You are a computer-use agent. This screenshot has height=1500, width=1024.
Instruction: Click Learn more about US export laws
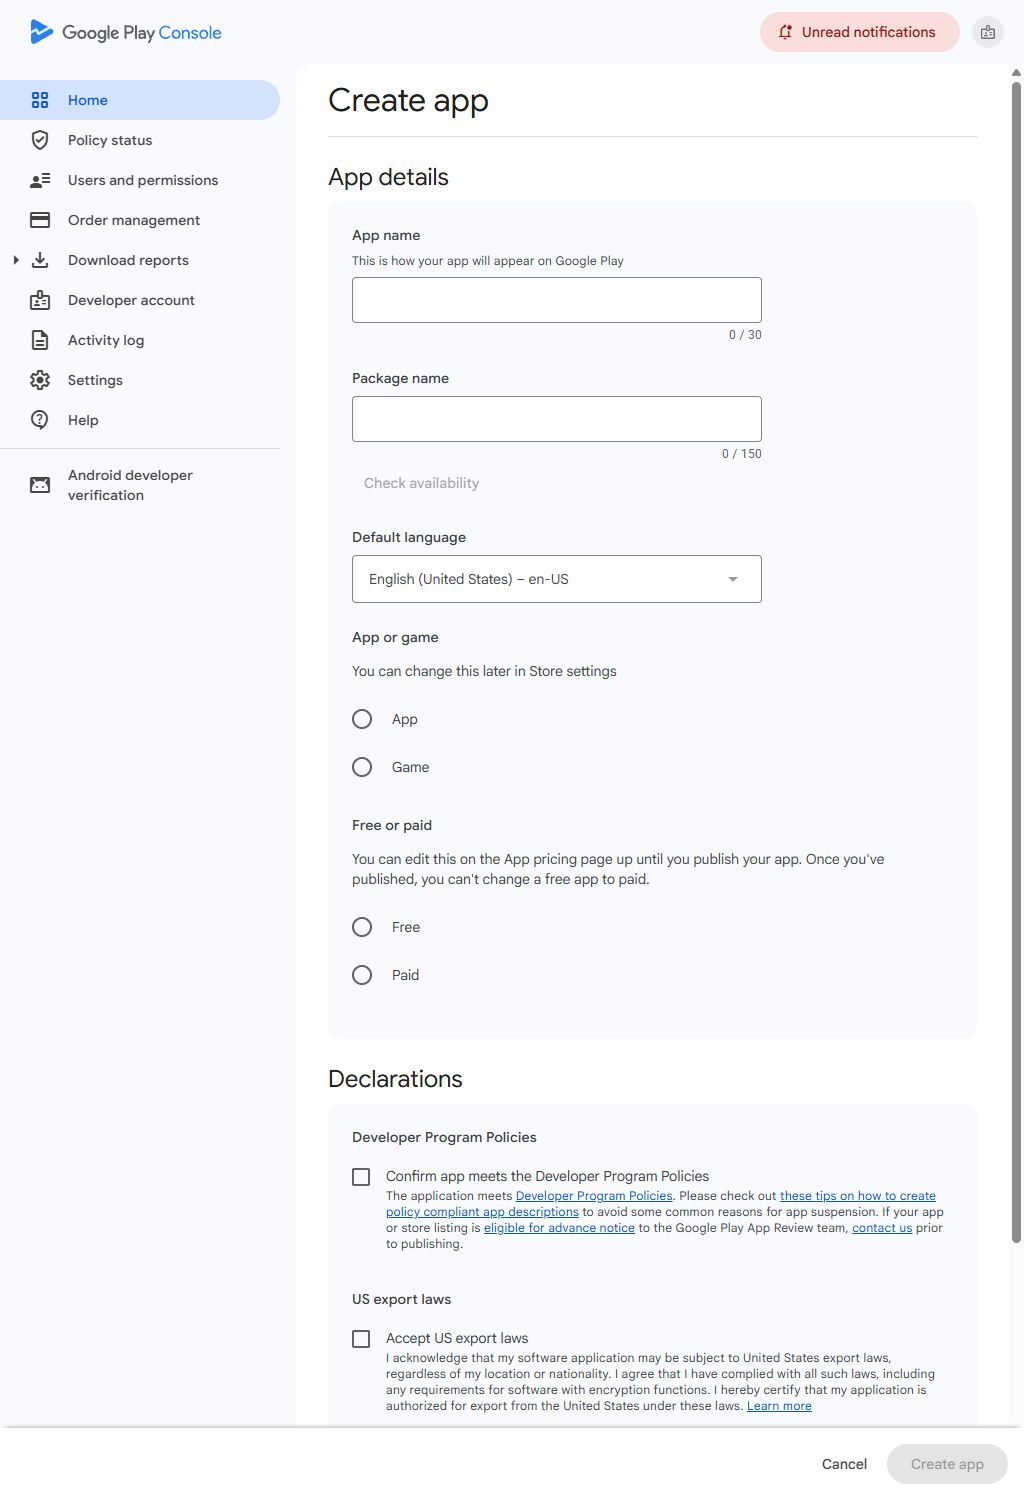pos(779,1406)
